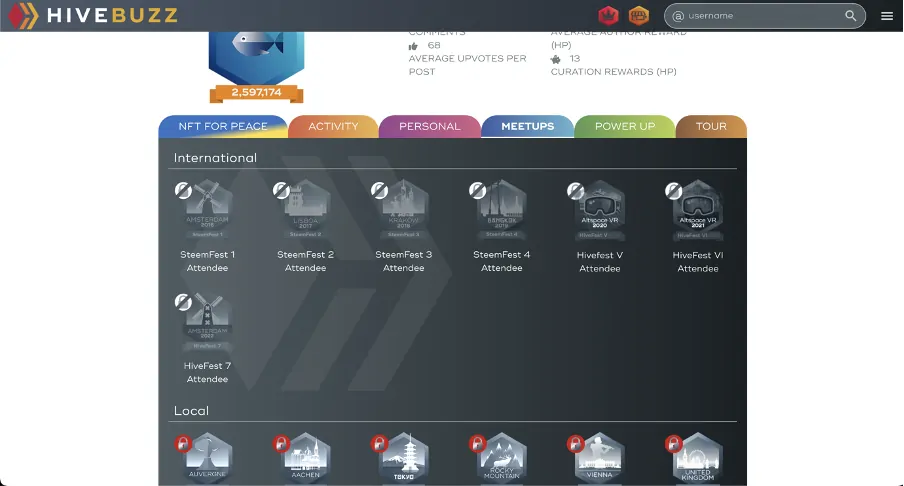
Task: Switch to NFT FOR PEACE tab
Action: [223, 126]
